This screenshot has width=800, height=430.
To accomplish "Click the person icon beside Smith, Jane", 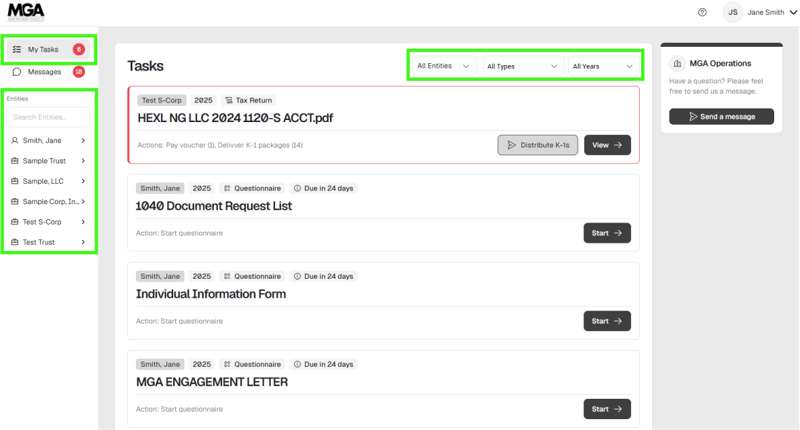I will 15,141.
